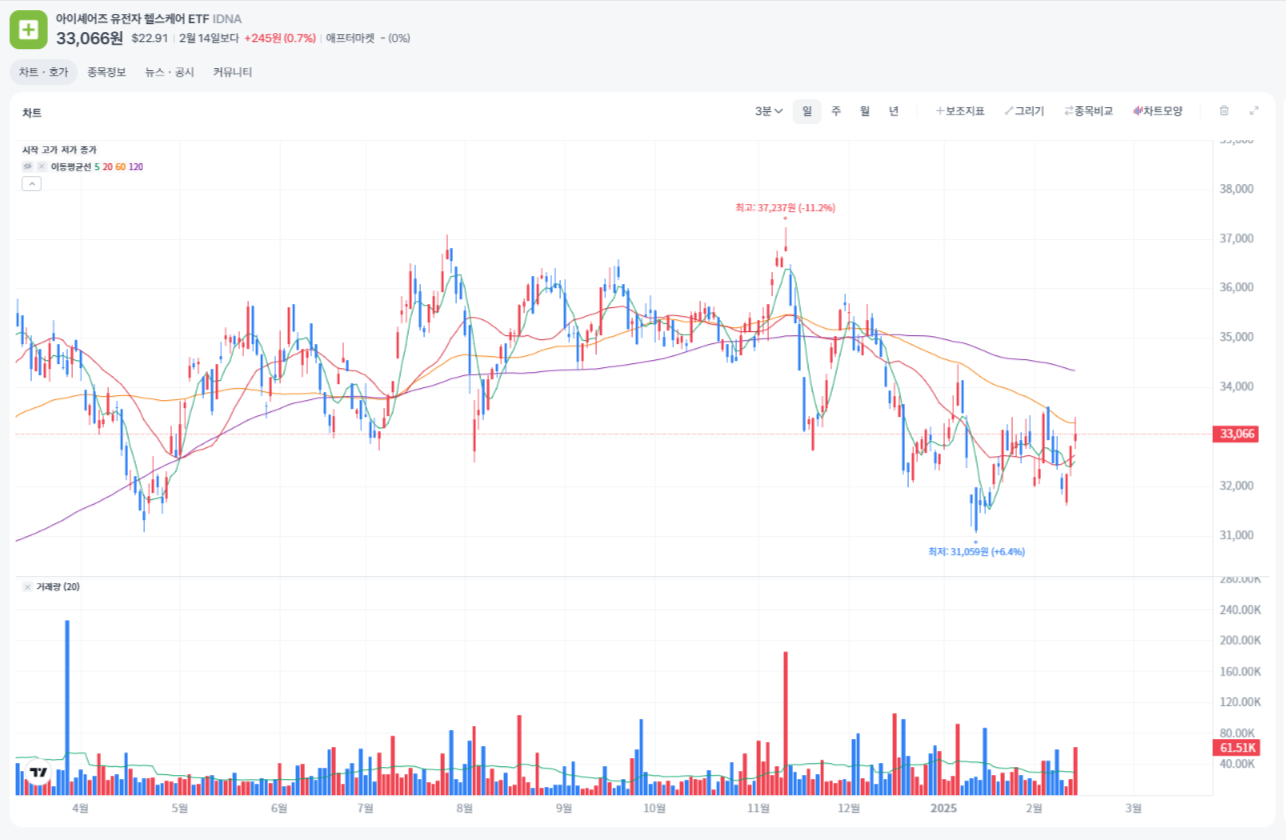1286x840 pixels.
Task: Click the 4월 label on the time axis
Action: pos(80,807)
